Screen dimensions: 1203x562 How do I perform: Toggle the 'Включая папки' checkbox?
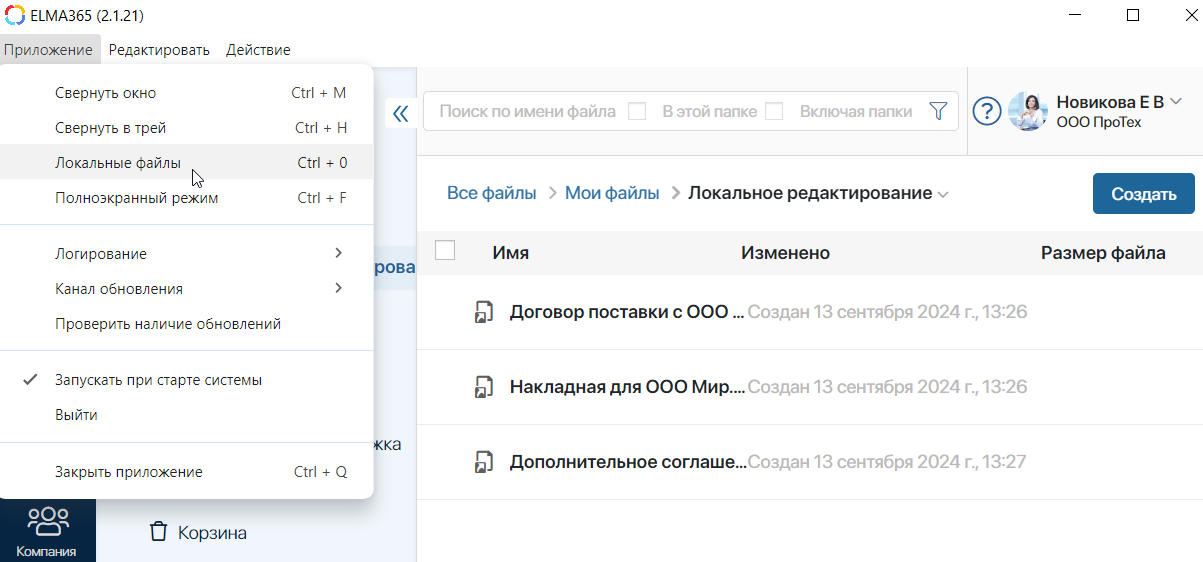click(774, 111)
